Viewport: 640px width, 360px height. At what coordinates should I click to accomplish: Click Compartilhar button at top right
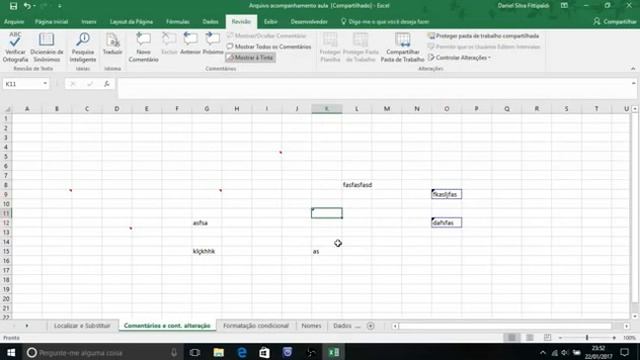coord(614,21)
